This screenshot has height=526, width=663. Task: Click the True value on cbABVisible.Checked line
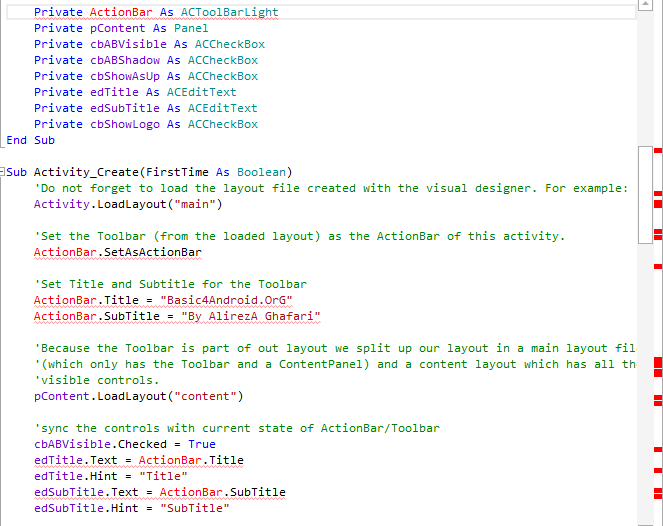coord(201,444)
